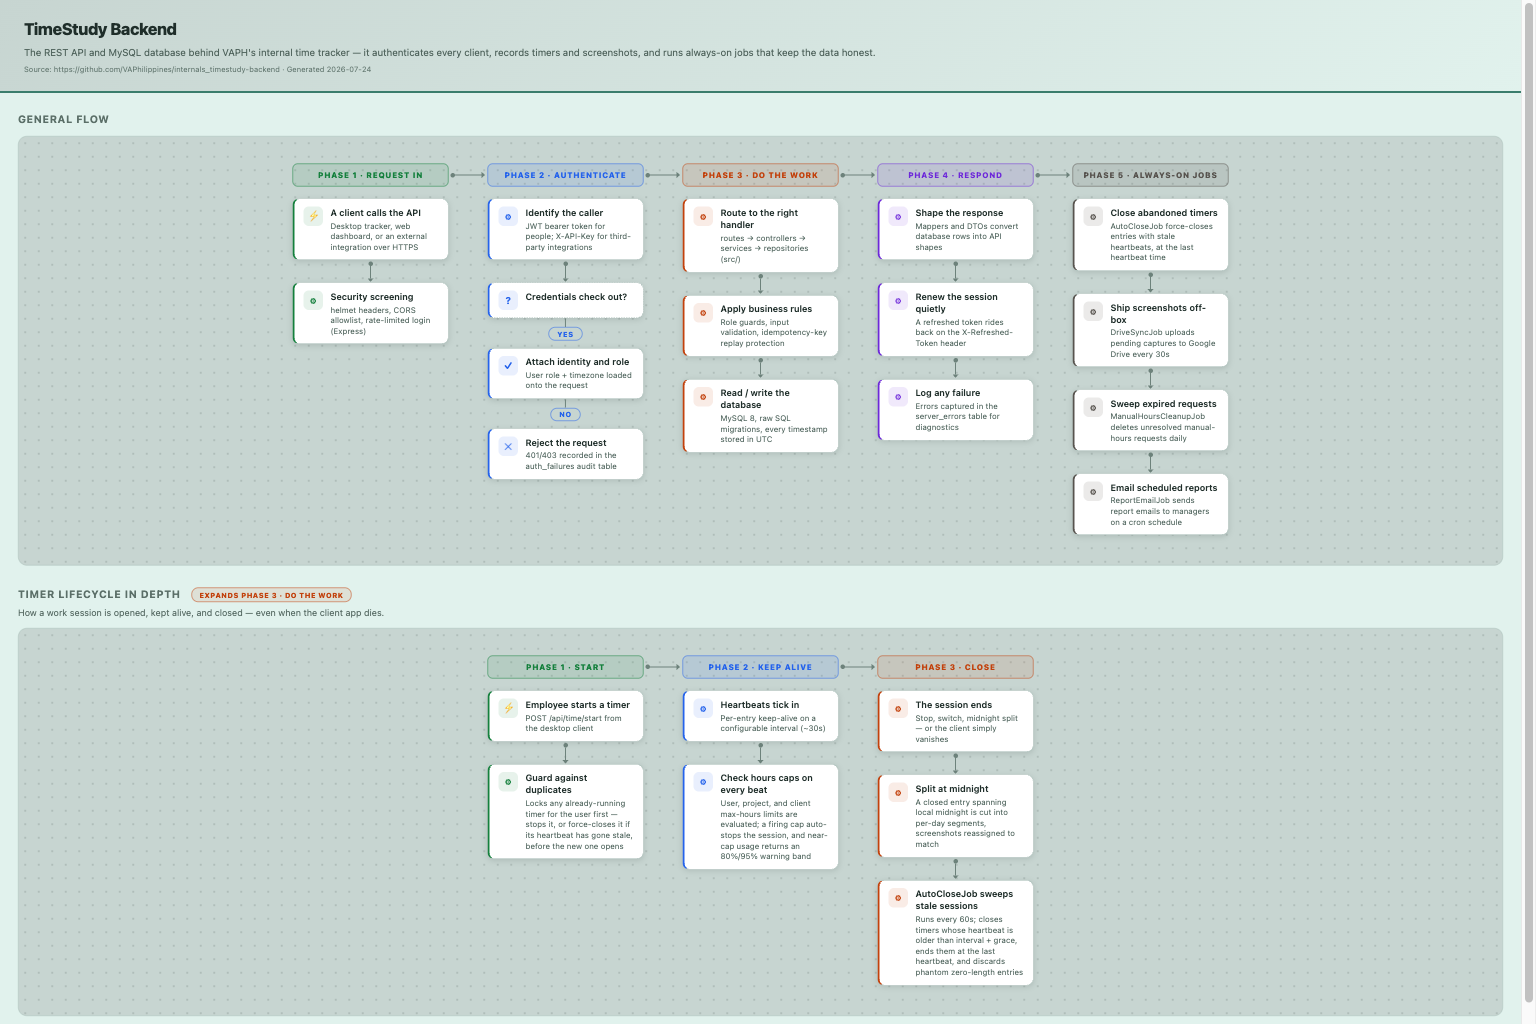Select the 'Phase 1 · Request In' header
This screenshot has height=1024, width=1536.
(x=370, y=175)
